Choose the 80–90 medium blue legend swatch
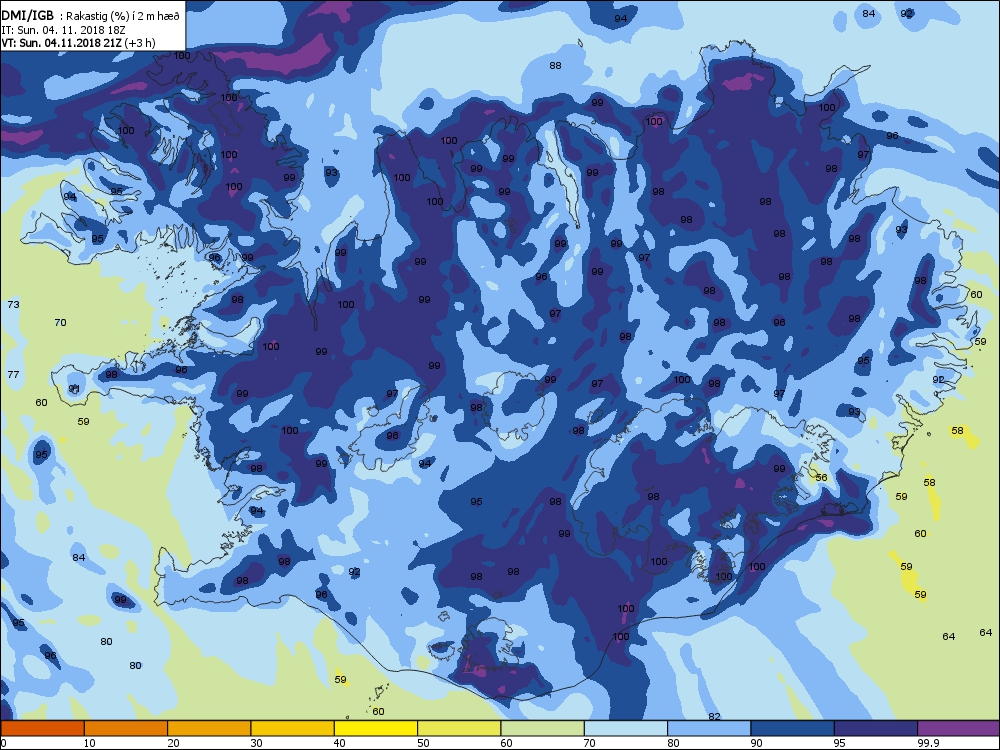 (x=709, y=728)
